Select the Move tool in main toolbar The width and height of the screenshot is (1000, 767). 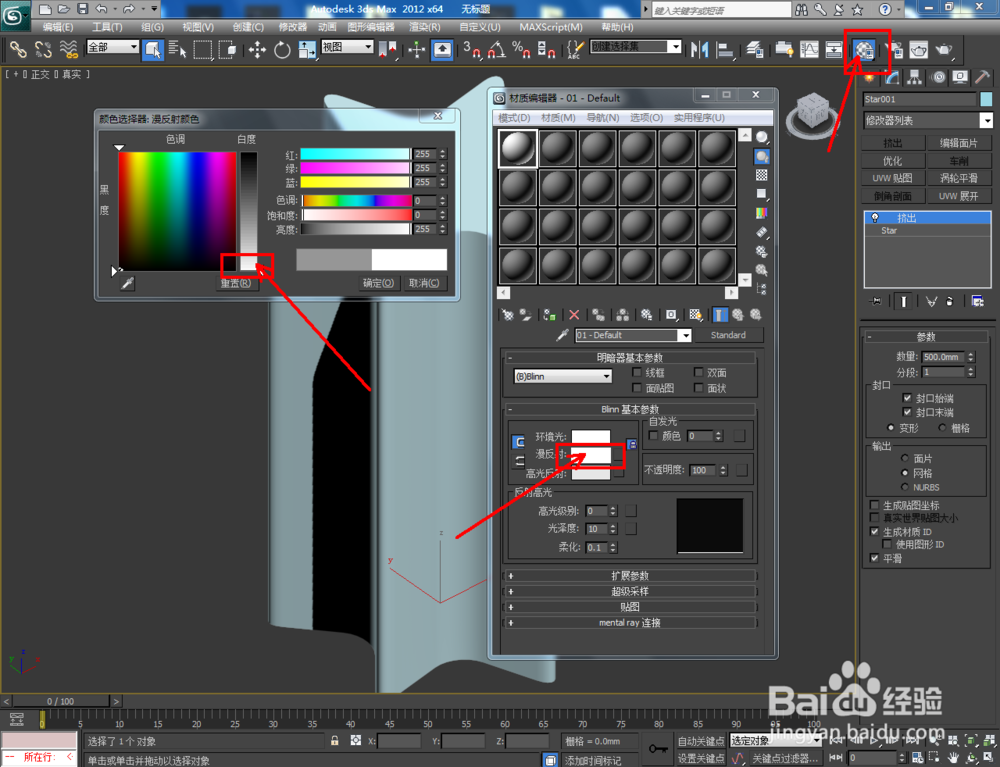tap(258, 49)
